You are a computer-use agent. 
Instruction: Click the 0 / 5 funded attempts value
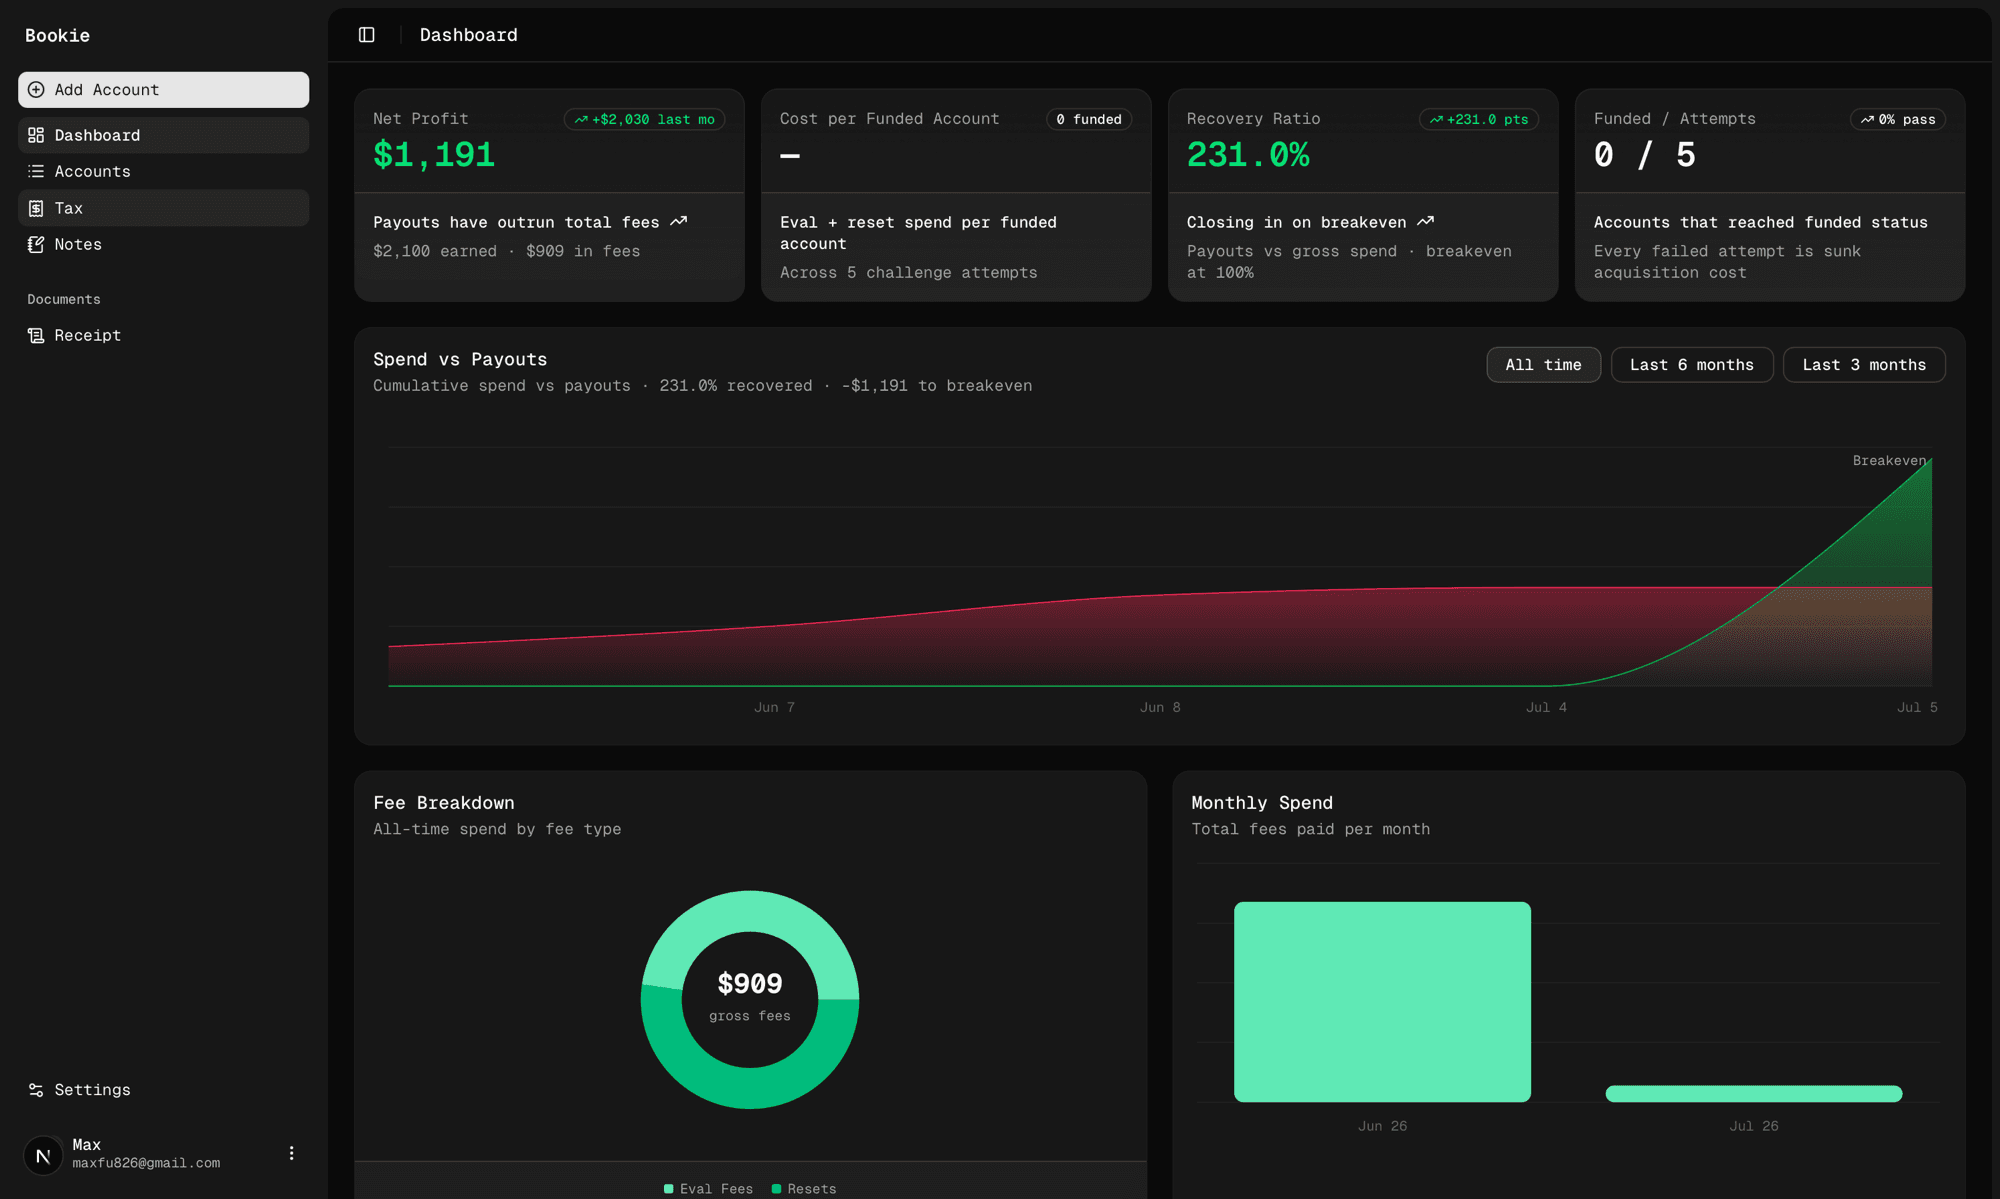pos(1645,155)
